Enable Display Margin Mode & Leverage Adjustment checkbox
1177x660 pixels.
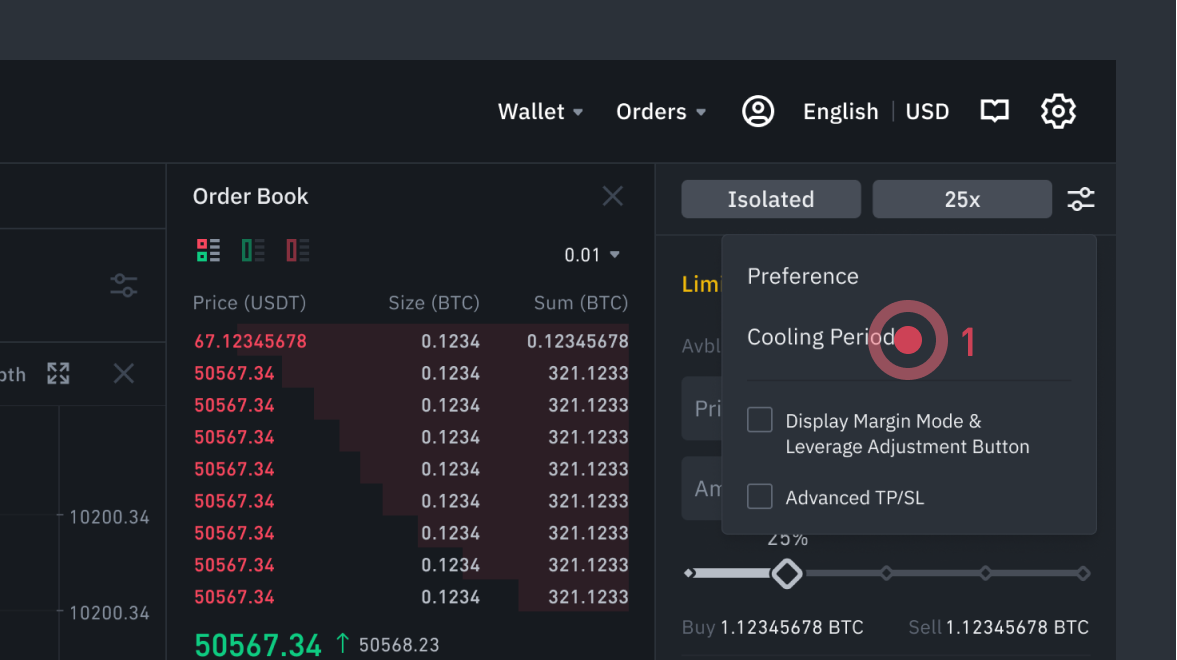(760, 420)
